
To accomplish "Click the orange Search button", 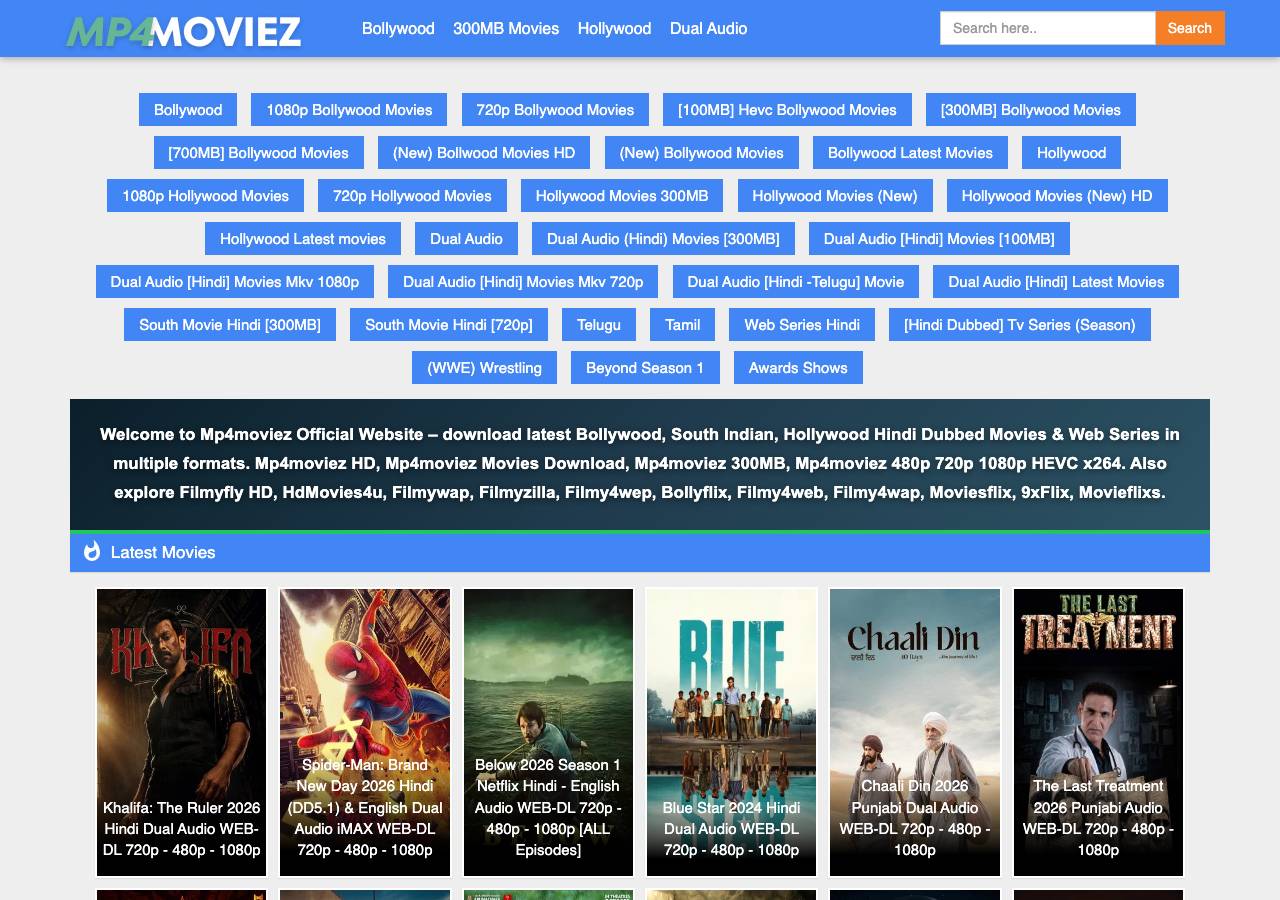I will pyautogui.click(x=1190, y=28).
